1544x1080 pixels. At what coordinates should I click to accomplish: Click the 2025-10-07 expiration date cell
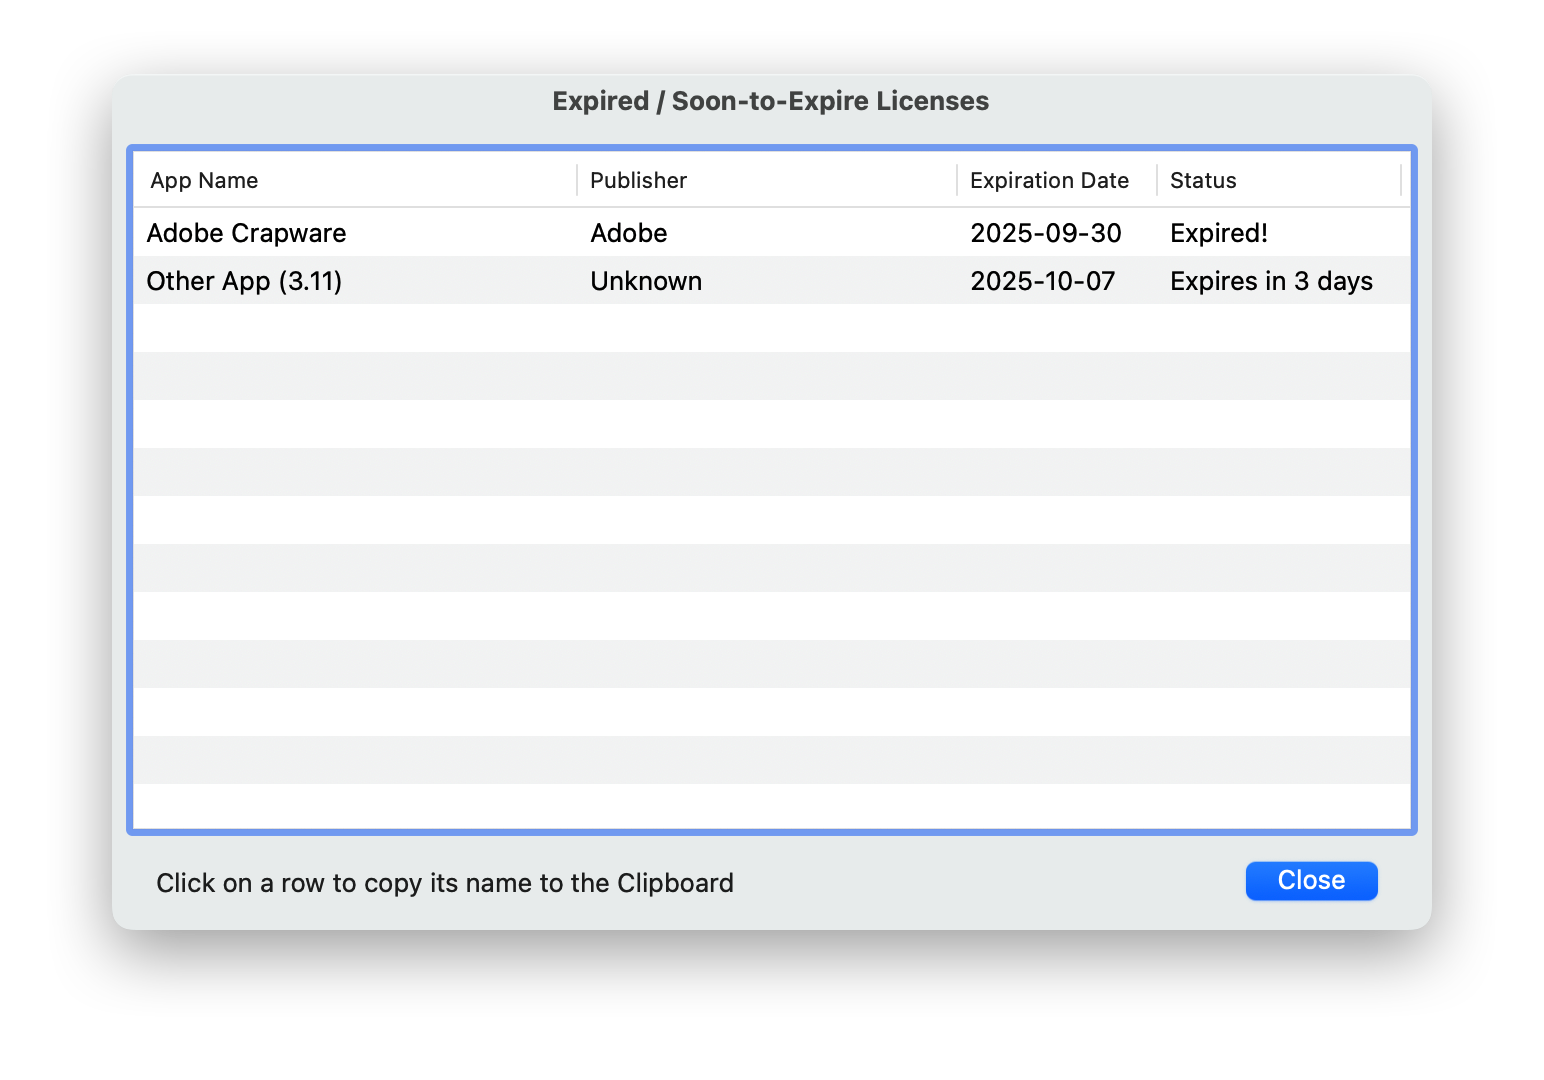point(1042,281)
